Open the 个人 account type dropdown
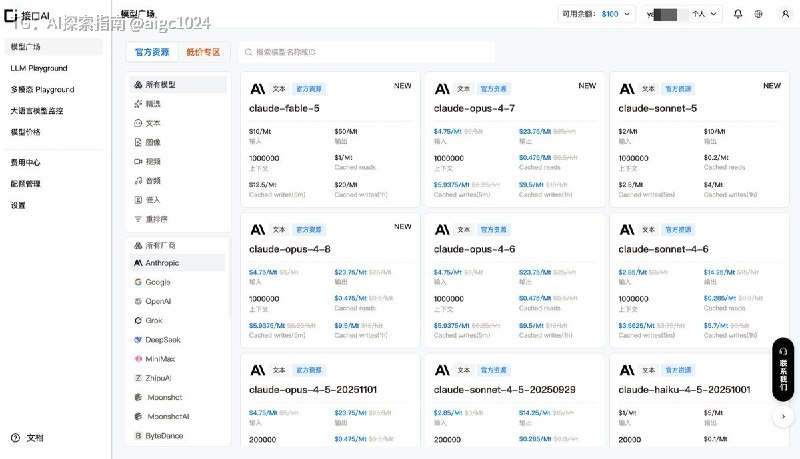 click(x=704, y=14)
